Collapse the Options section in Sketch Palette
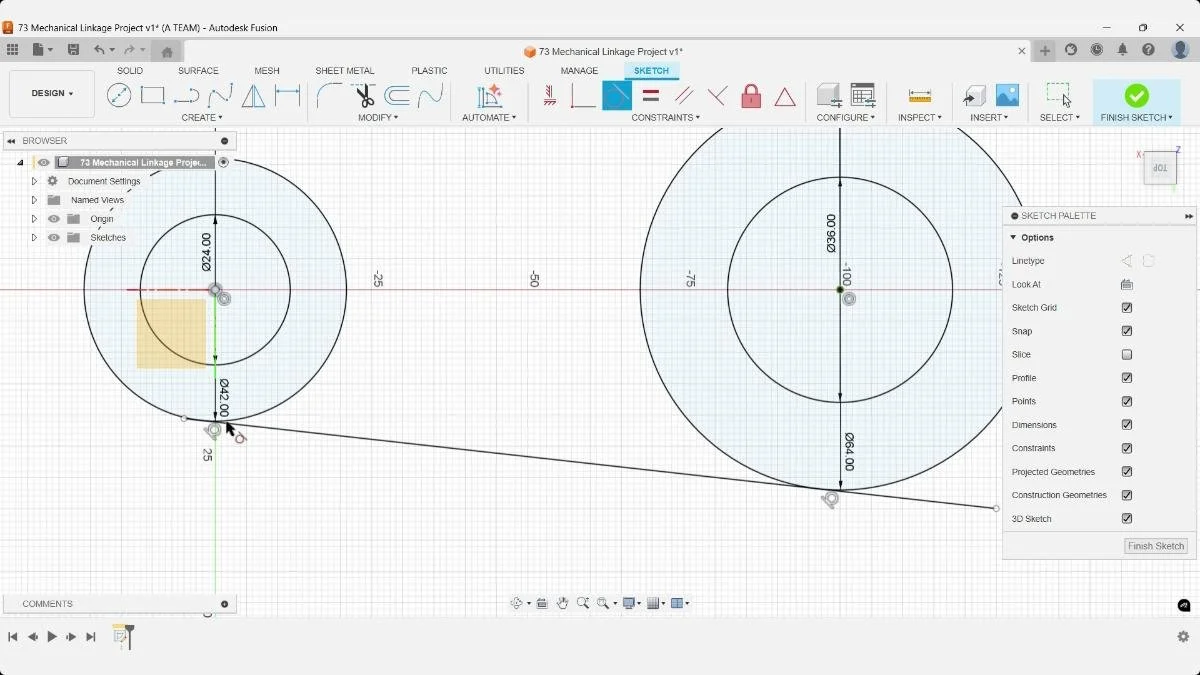The width and height of the screenshot is (1200, 675). [1013, 238]
